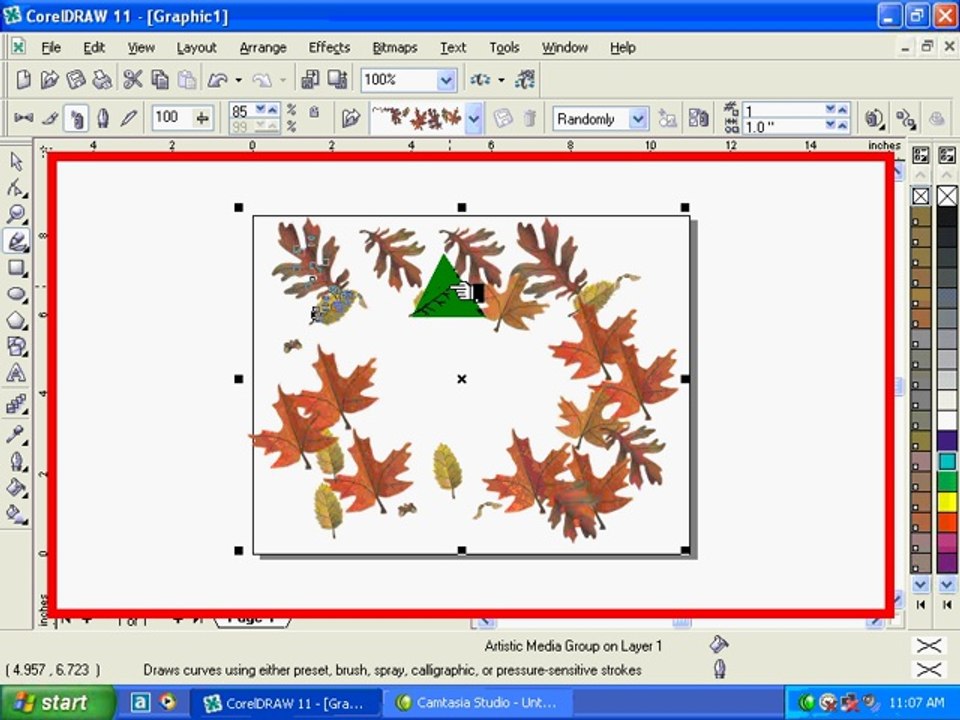Open the Tools menu
This screenshot has height=720, width=960.
[x=504, y=48]
